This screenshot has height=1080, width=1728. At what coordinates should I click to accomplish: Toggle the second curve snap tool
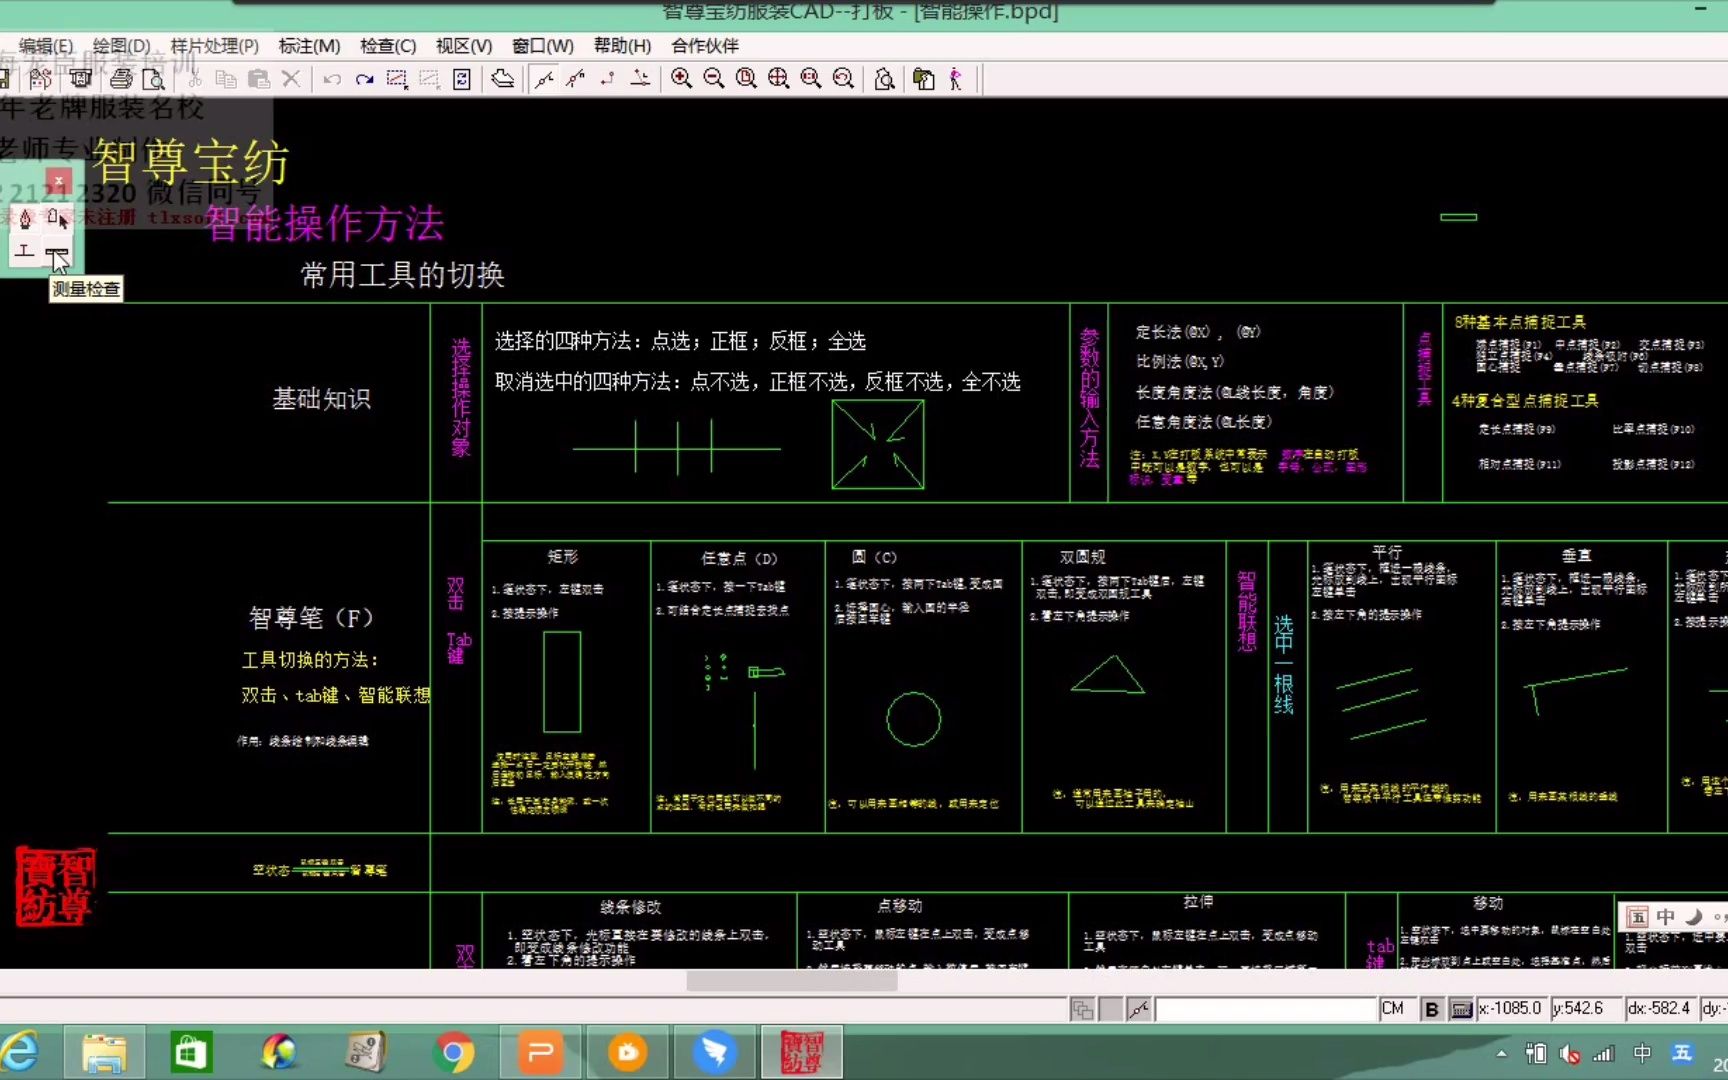pyautogui.click(x=575, y=79)
